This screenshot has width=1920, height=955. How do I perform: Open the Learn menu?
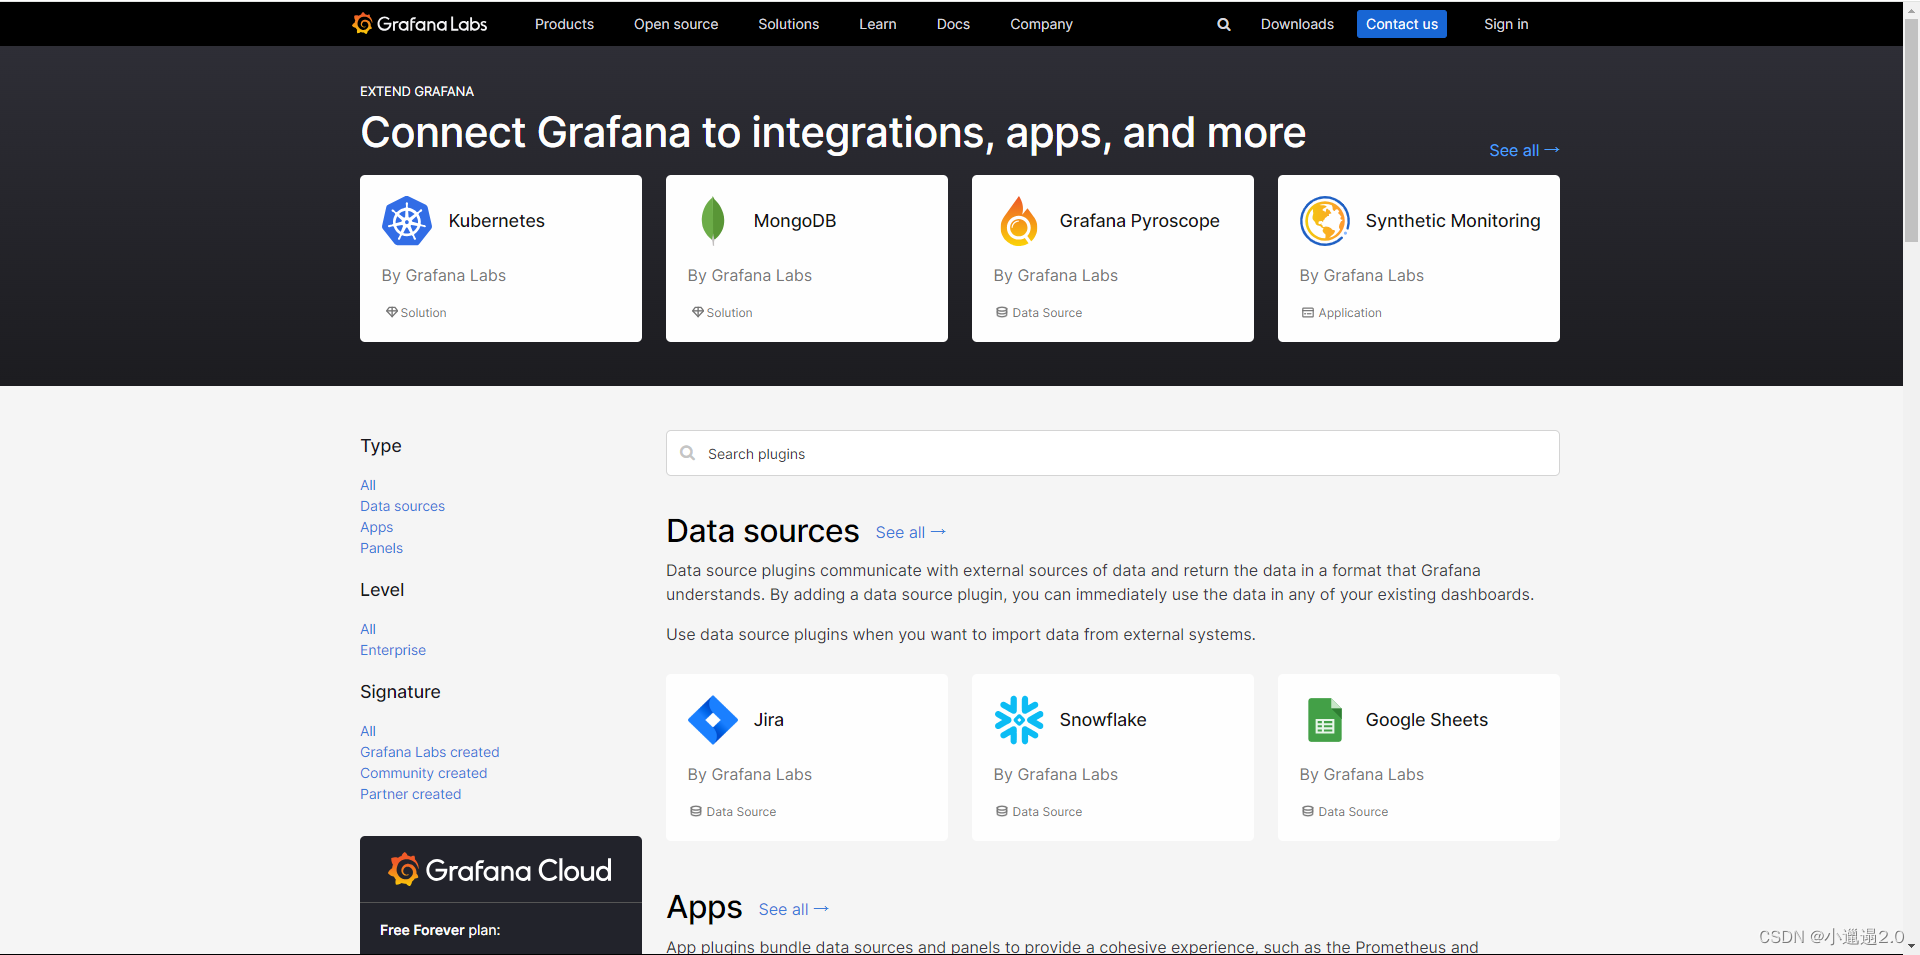click(878, 24)
